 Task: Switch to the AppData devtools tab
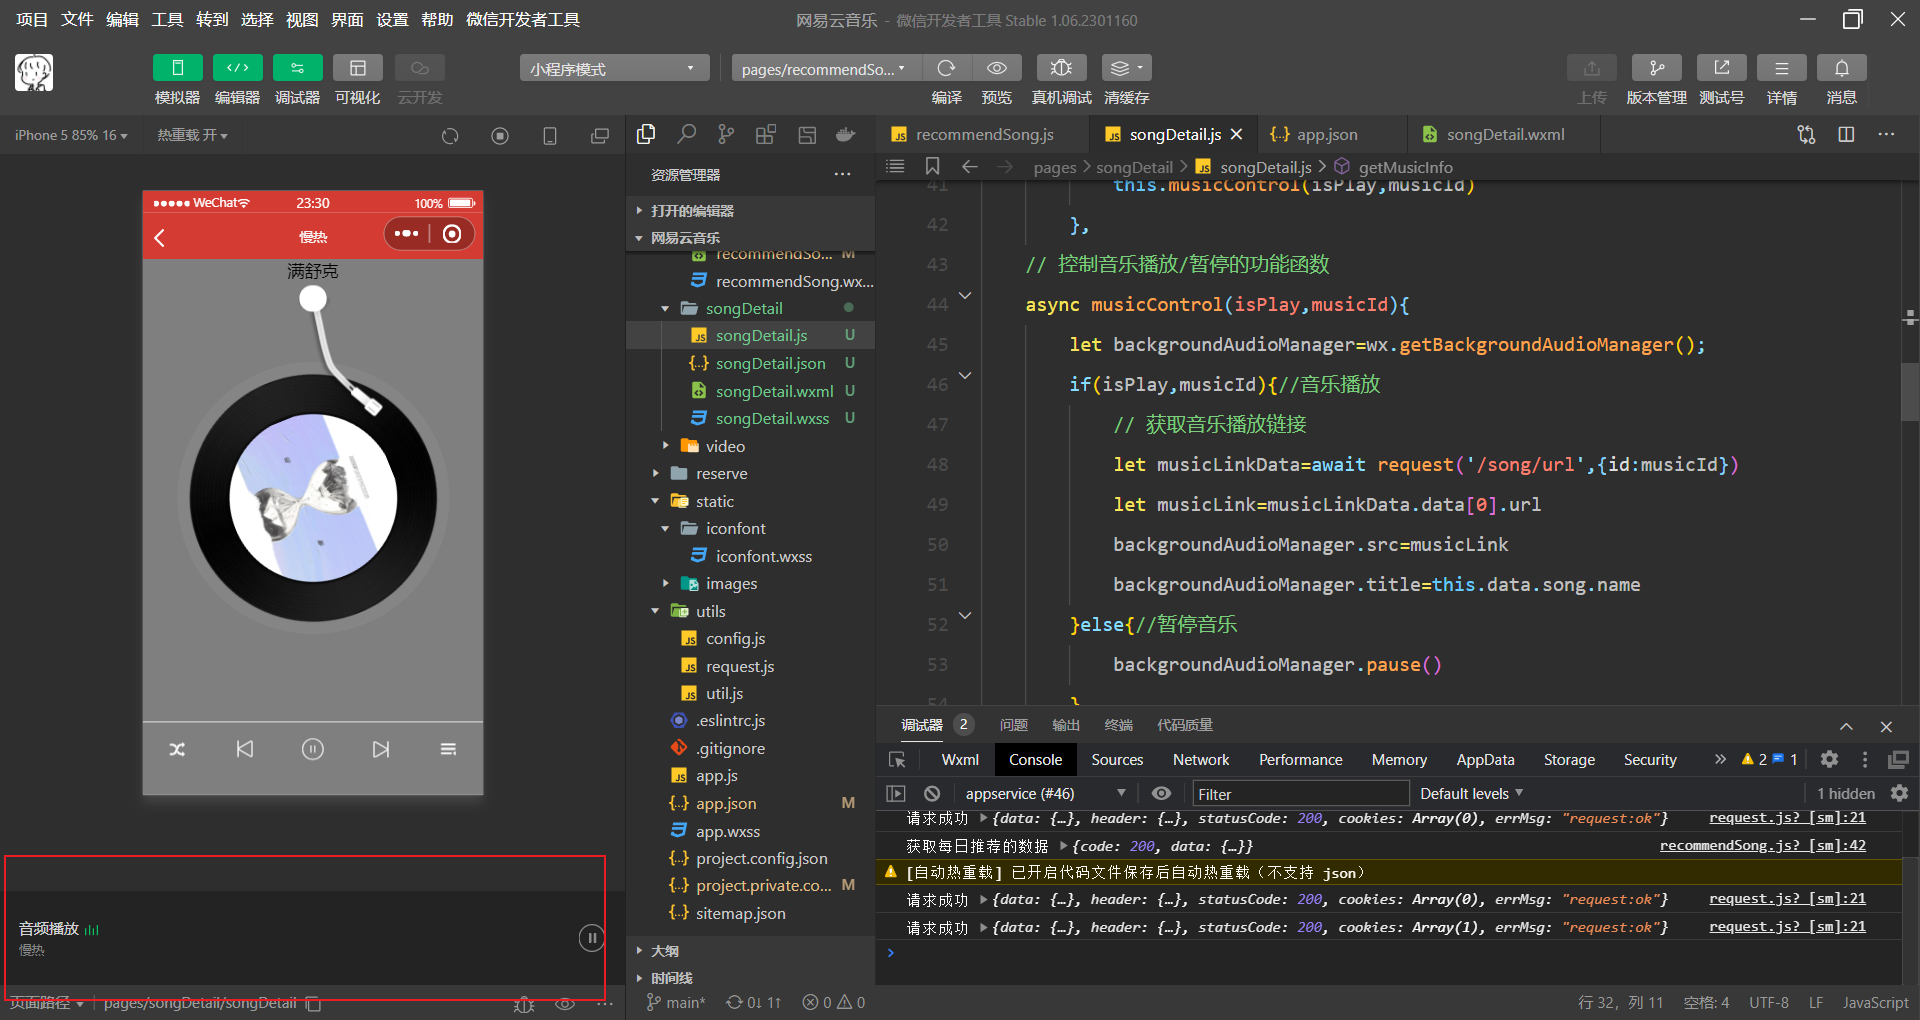coord(1485,760)
